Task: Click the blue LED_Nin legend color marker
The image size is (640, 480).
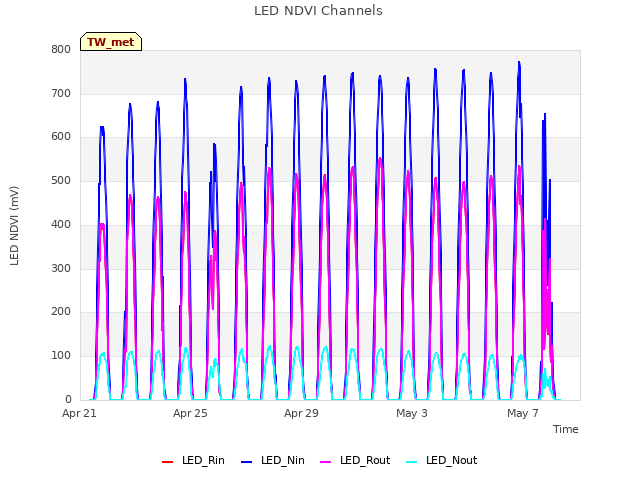Action: coord(247,462)
